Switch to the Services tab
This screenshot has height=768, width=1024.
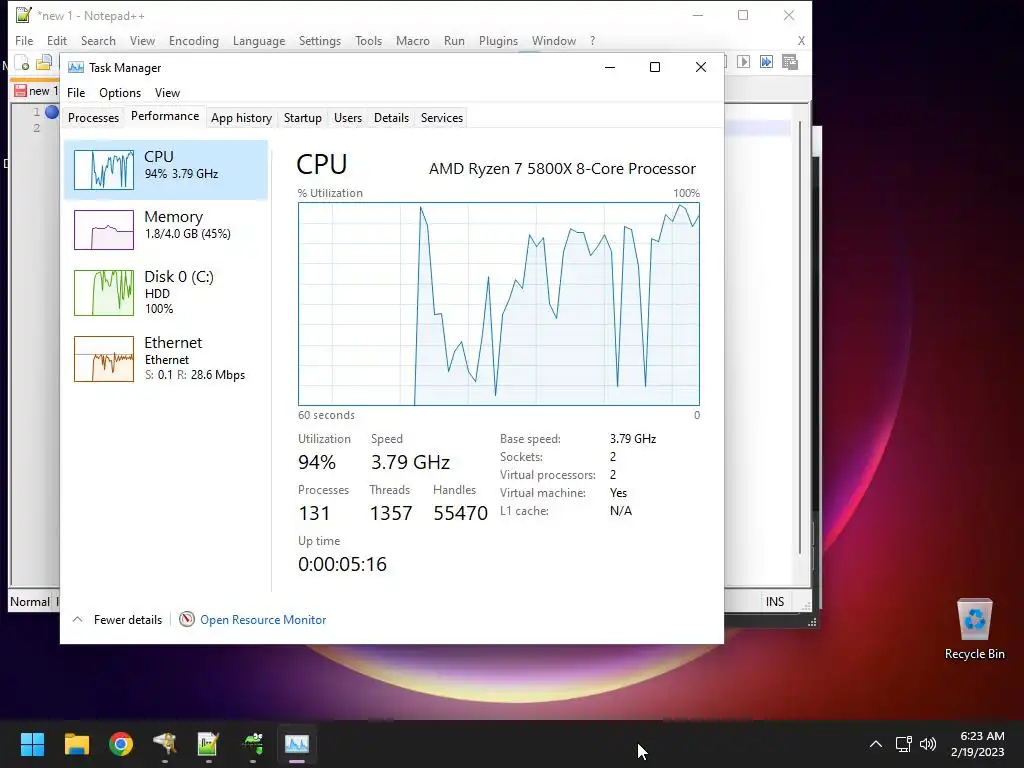pyautogui.click(x=441, y=118)
